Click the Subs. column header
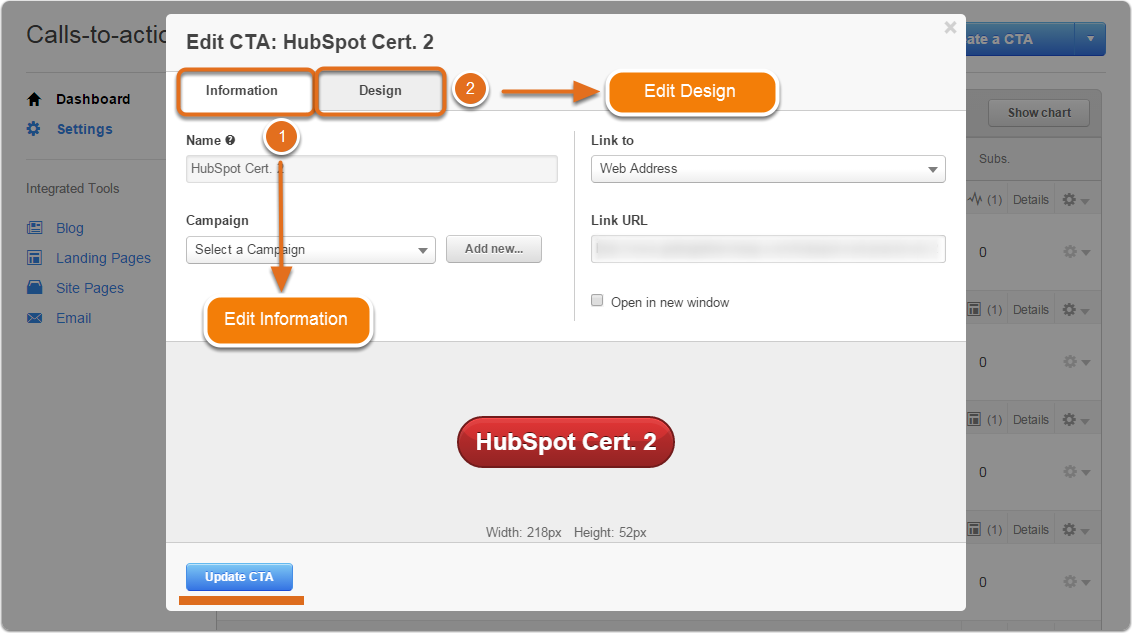The width and height of the screenshot is (1132, 633). (x=994, y=159)
